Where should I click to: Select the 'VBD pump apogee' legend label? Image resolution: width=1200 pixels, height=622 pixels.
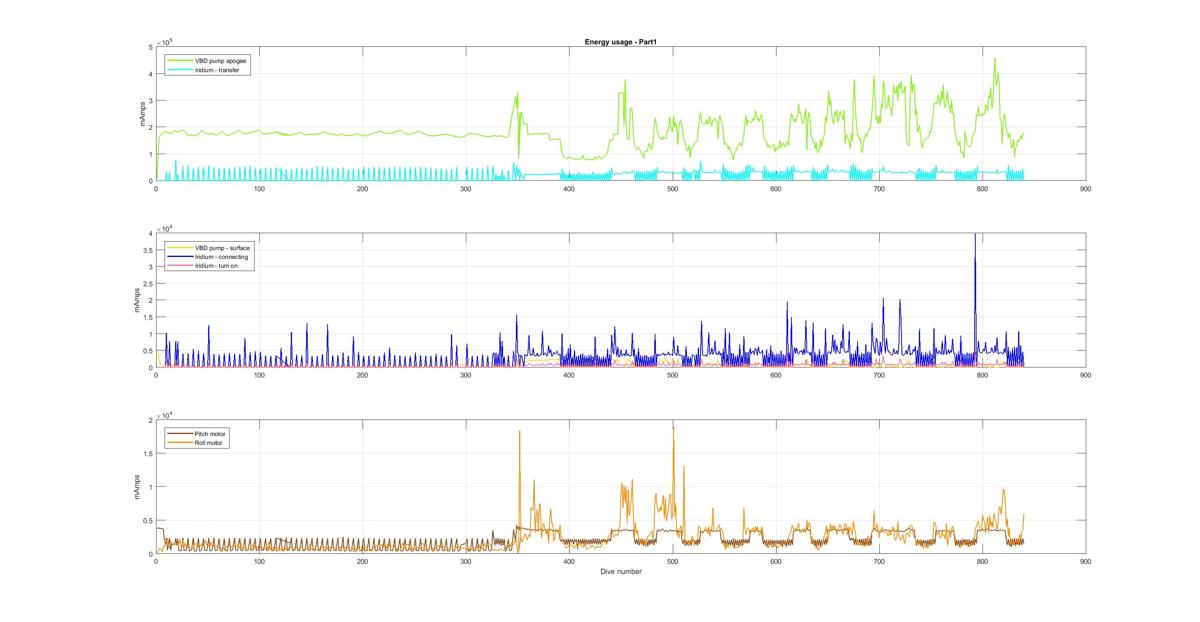[222, 61]
